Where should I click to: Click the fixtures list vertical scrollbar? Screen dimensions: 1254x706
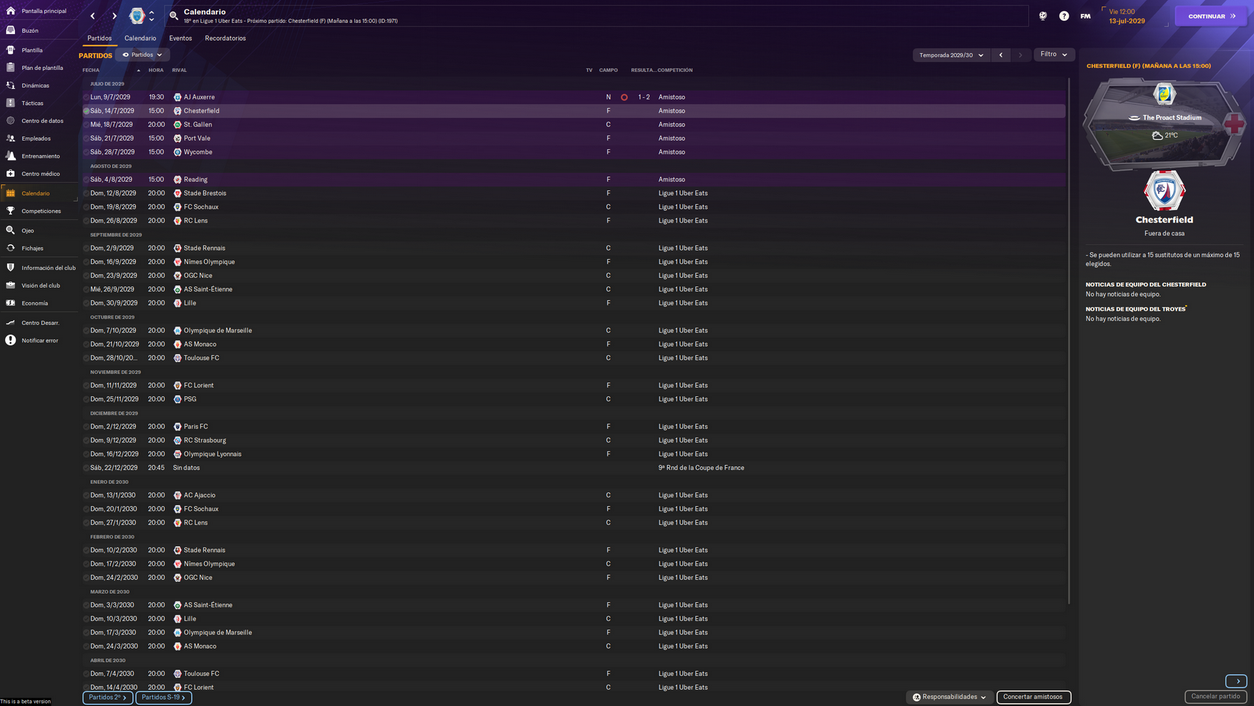[x=1071, y=340]
